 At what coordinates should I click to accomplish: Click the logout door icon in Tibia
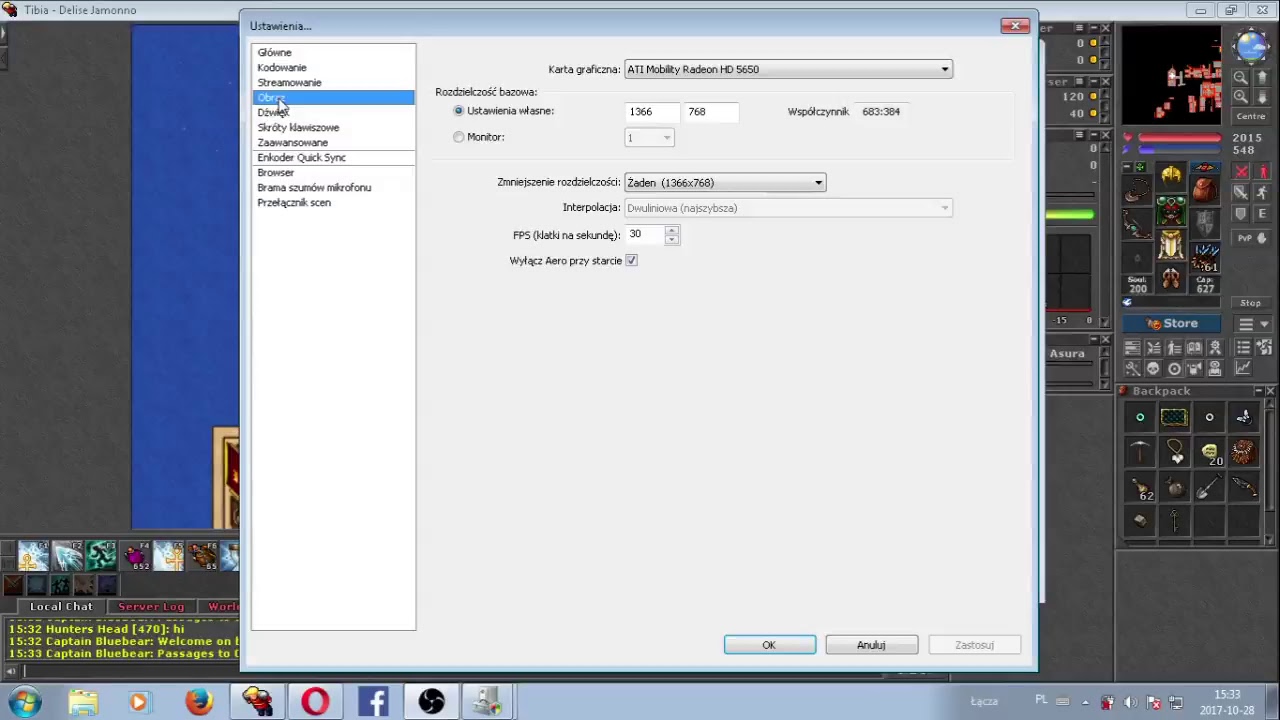click(1264, 348)
